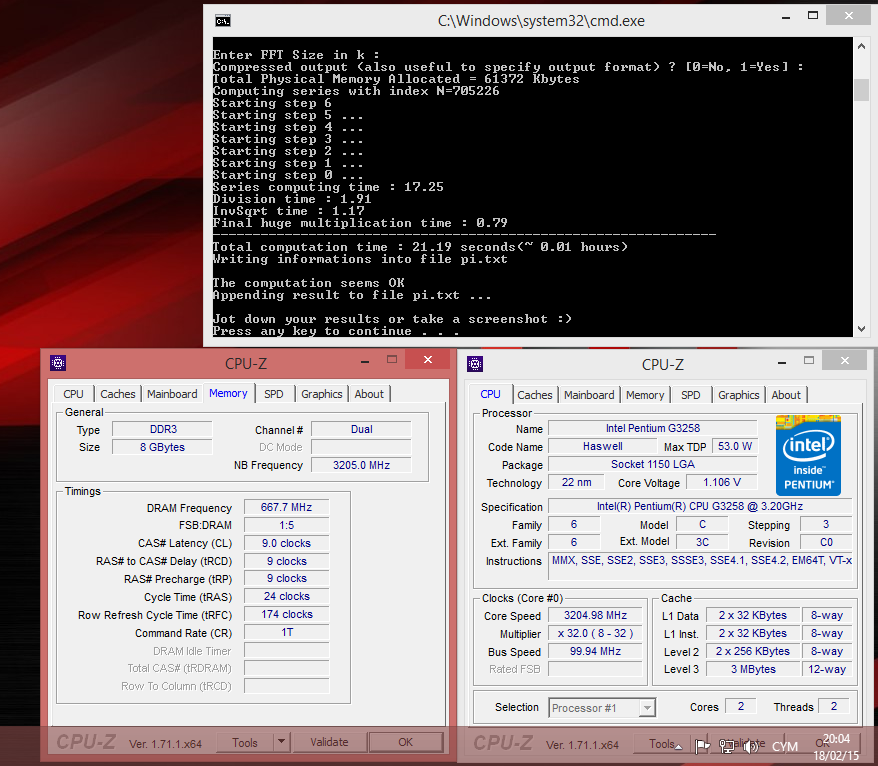Close the cmd.exe window
The image size is (878, 766).
pos(849,16)
